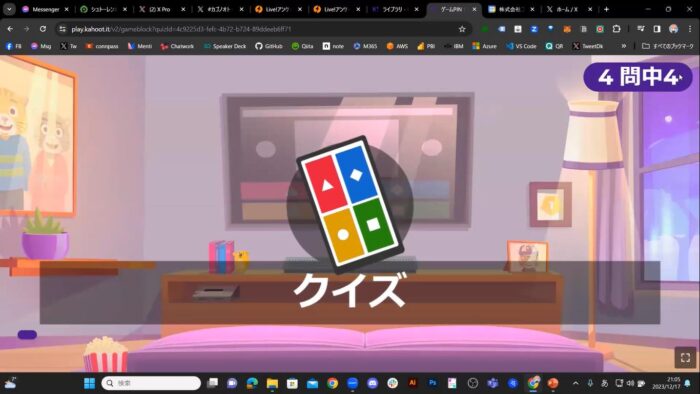Viewport: 700px width, 394px height.
Task: Open Chatwork bookmark
Action: coord(177,46)
